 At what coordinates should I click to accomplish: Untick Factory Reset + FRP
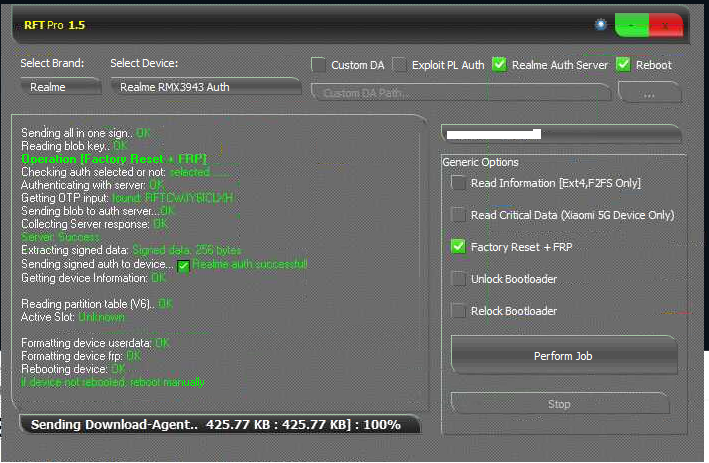(459, 247)
